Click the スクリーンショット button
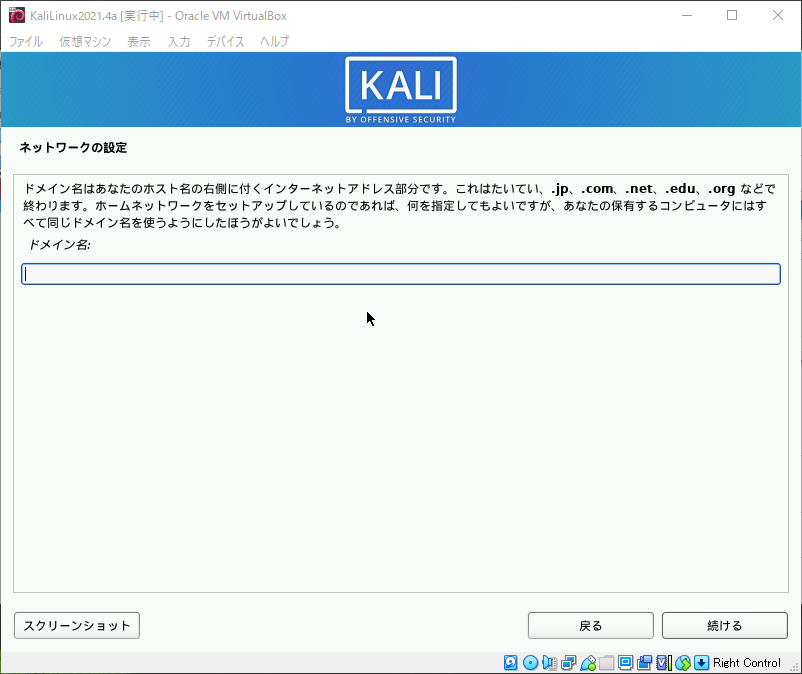802x674 pixels. 77,625
